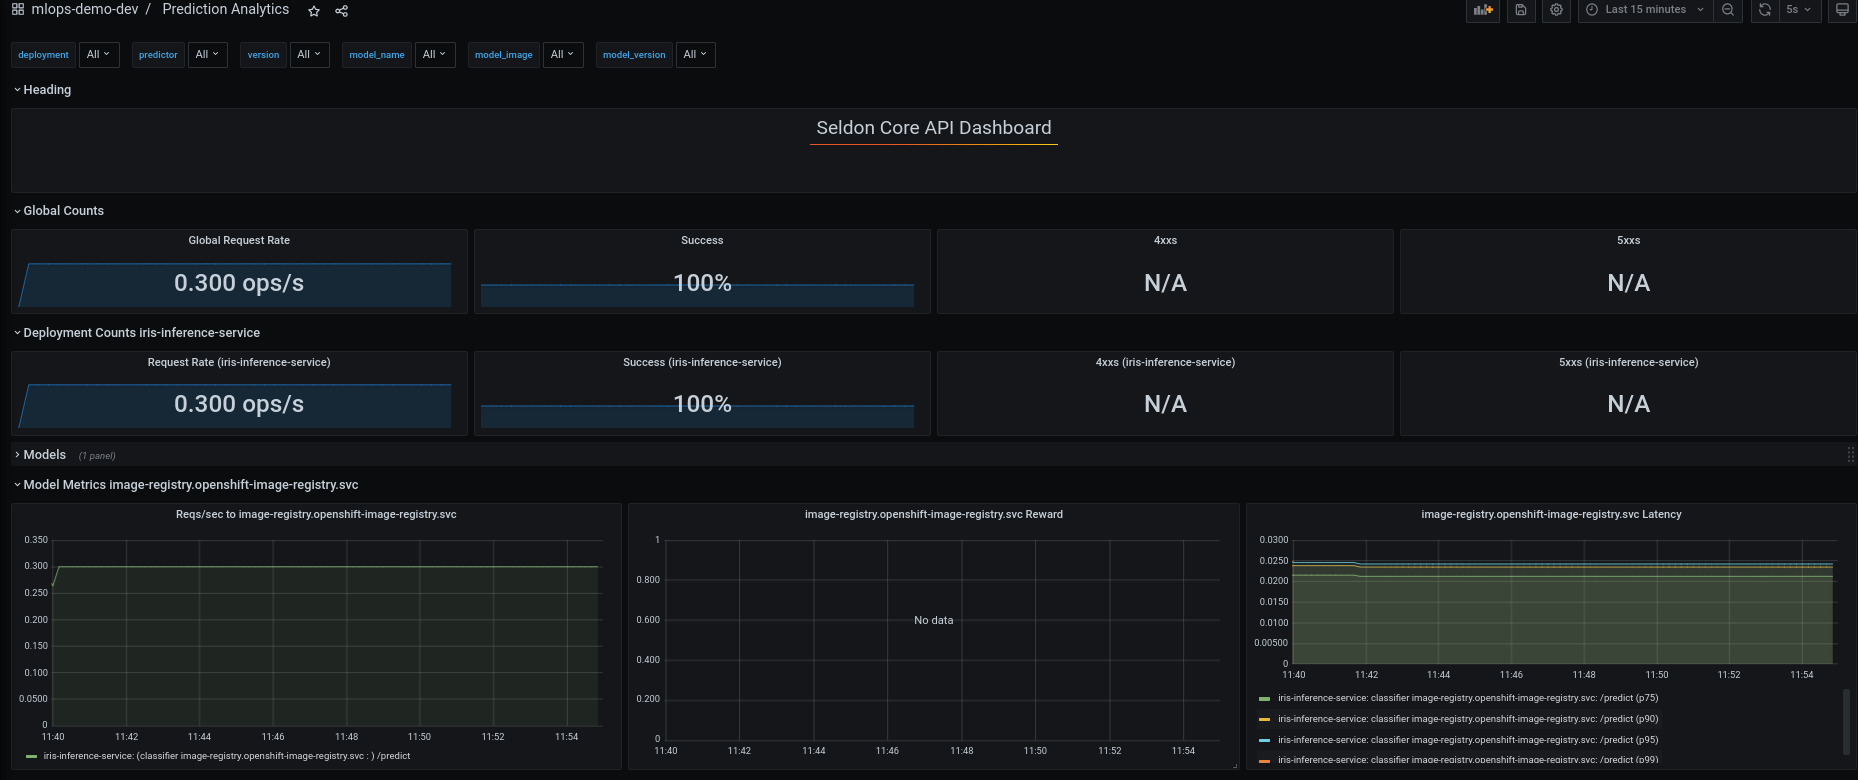Click the p75 legend color swatch
The width and height of the screenshot is (1858, 780).
click(1264, 699)
